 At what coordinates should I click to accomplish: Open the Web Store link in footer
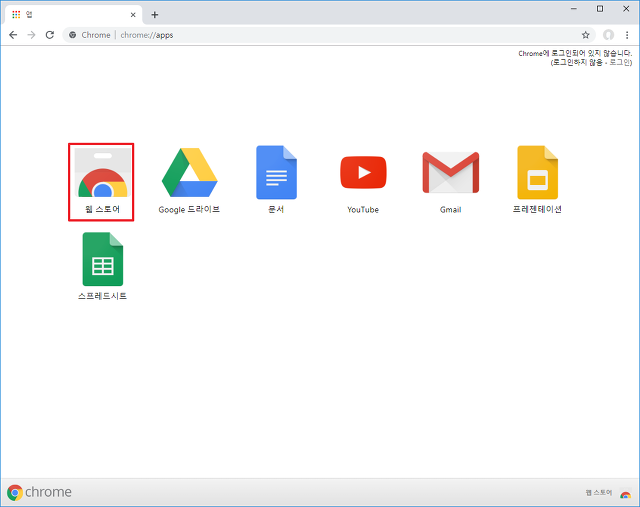click(x=599, y=493)
